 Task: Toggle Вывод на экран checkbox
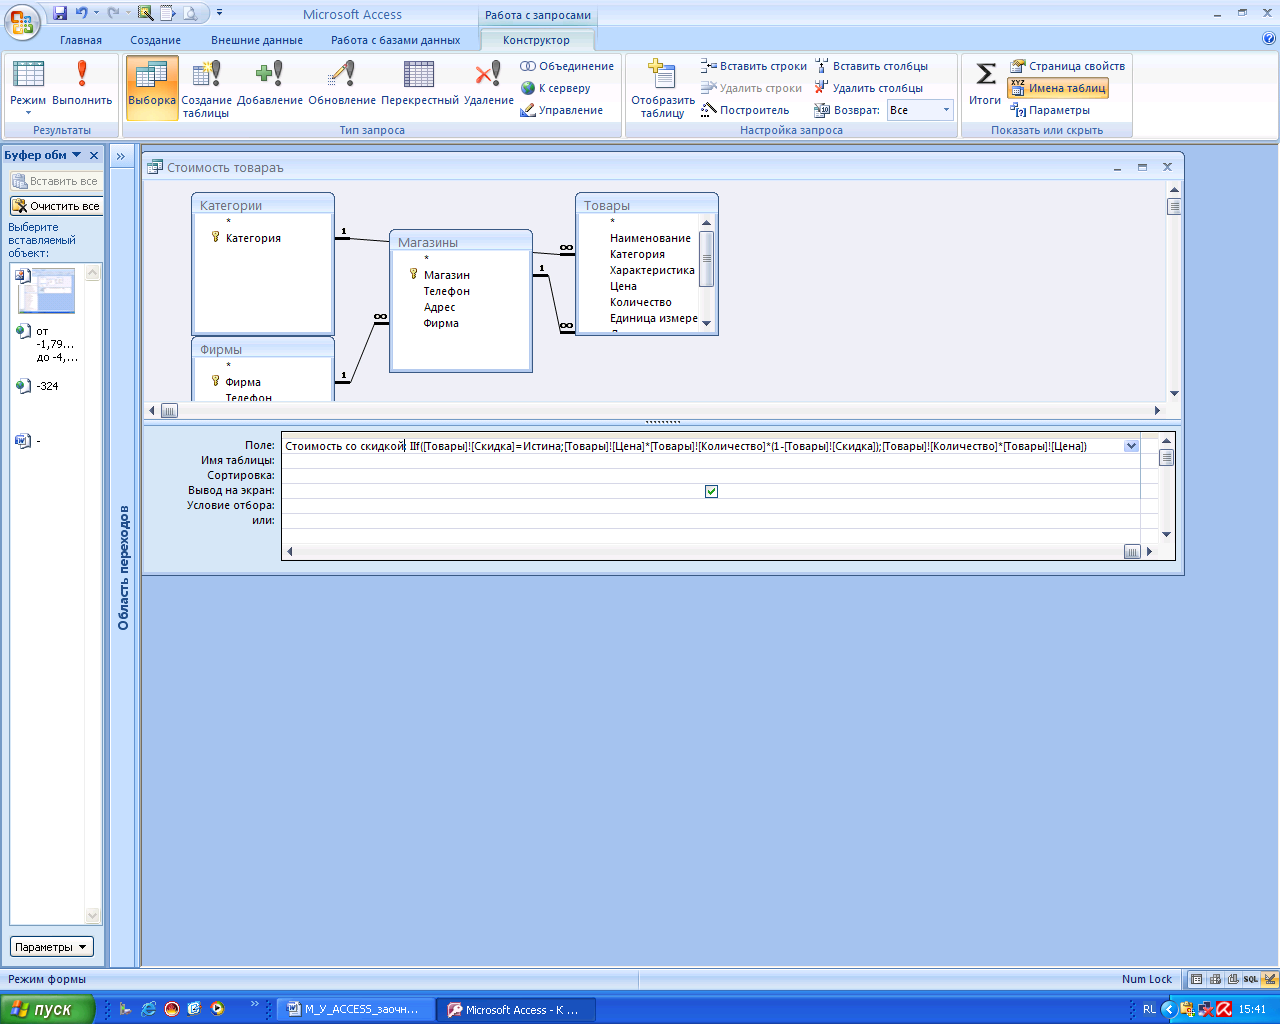click(711, 491)
